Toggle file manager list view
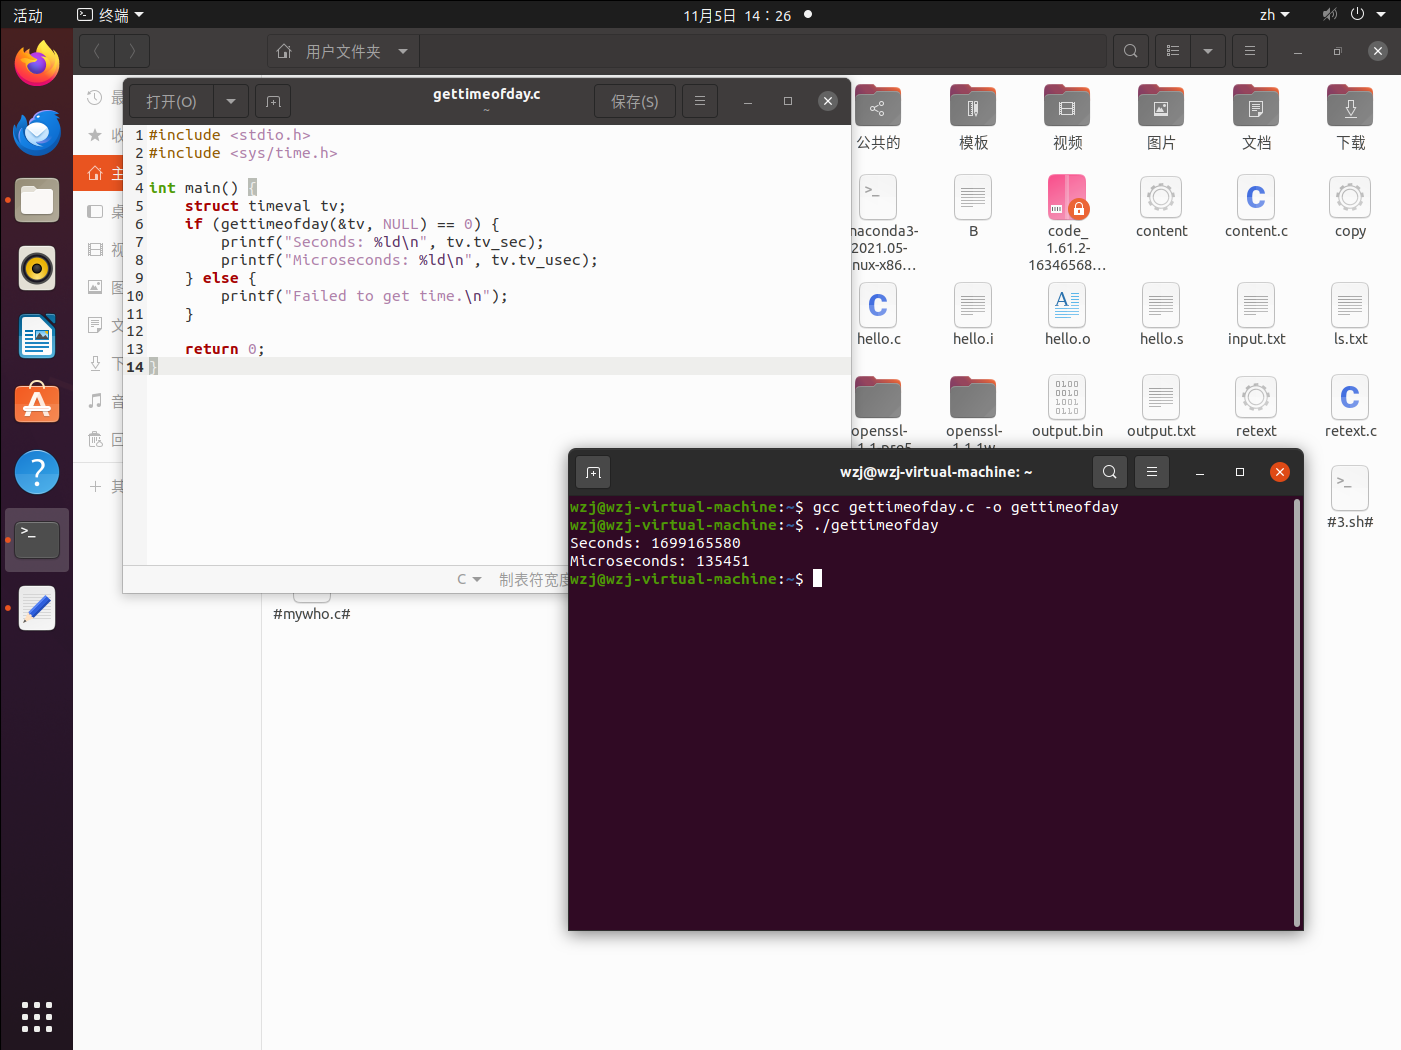The width and height of the screenshot is (1401, 1050). click(x=1173, y=51)
